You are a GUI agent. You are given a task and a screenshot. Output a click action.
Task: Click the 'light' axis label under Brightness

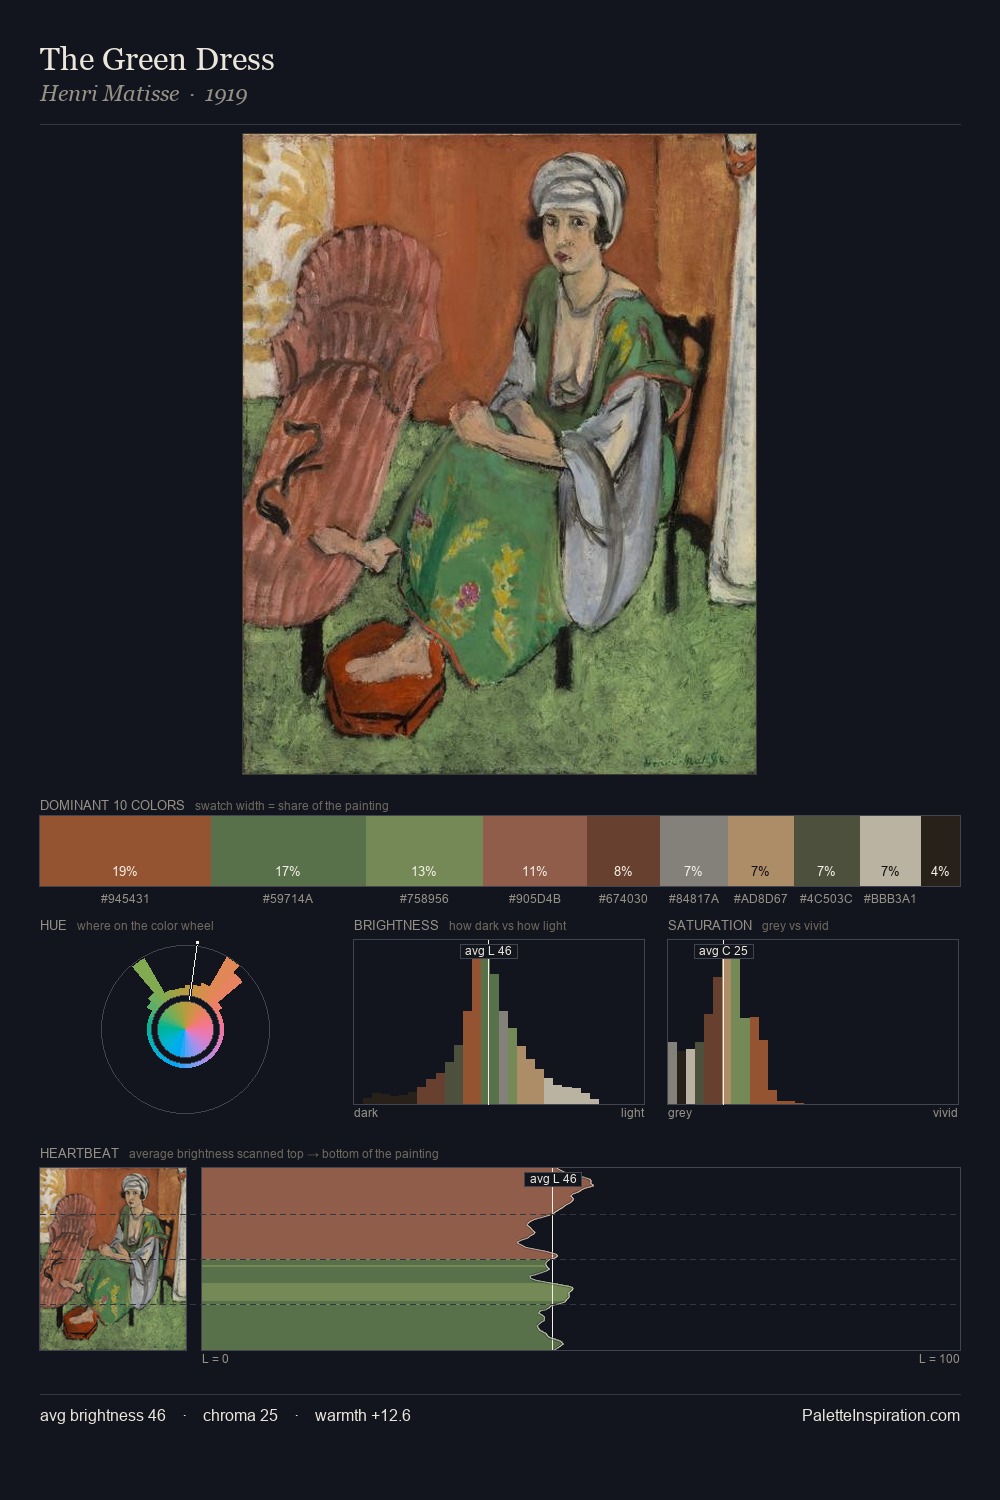pyautogui.click(x=632, y=1113)
